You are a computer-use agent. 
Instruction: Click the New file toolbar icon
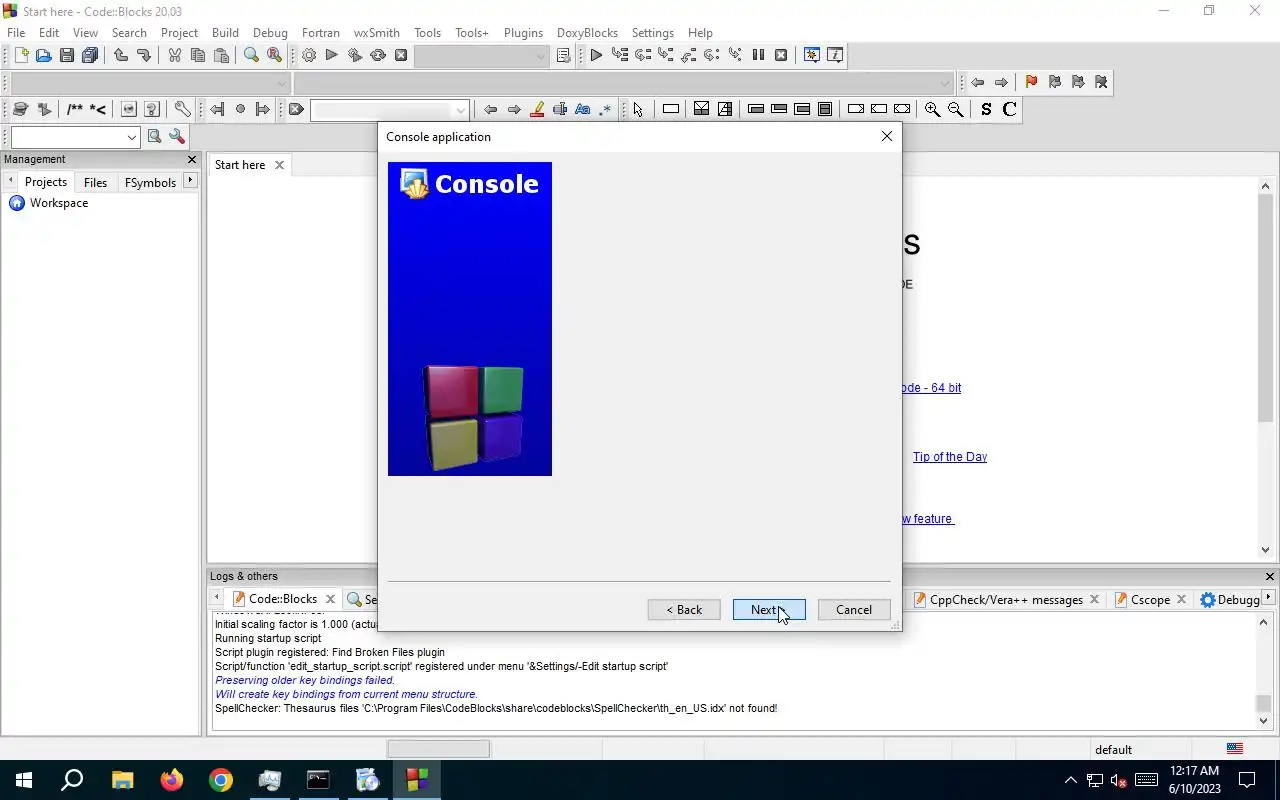click(x=21, y=56)
